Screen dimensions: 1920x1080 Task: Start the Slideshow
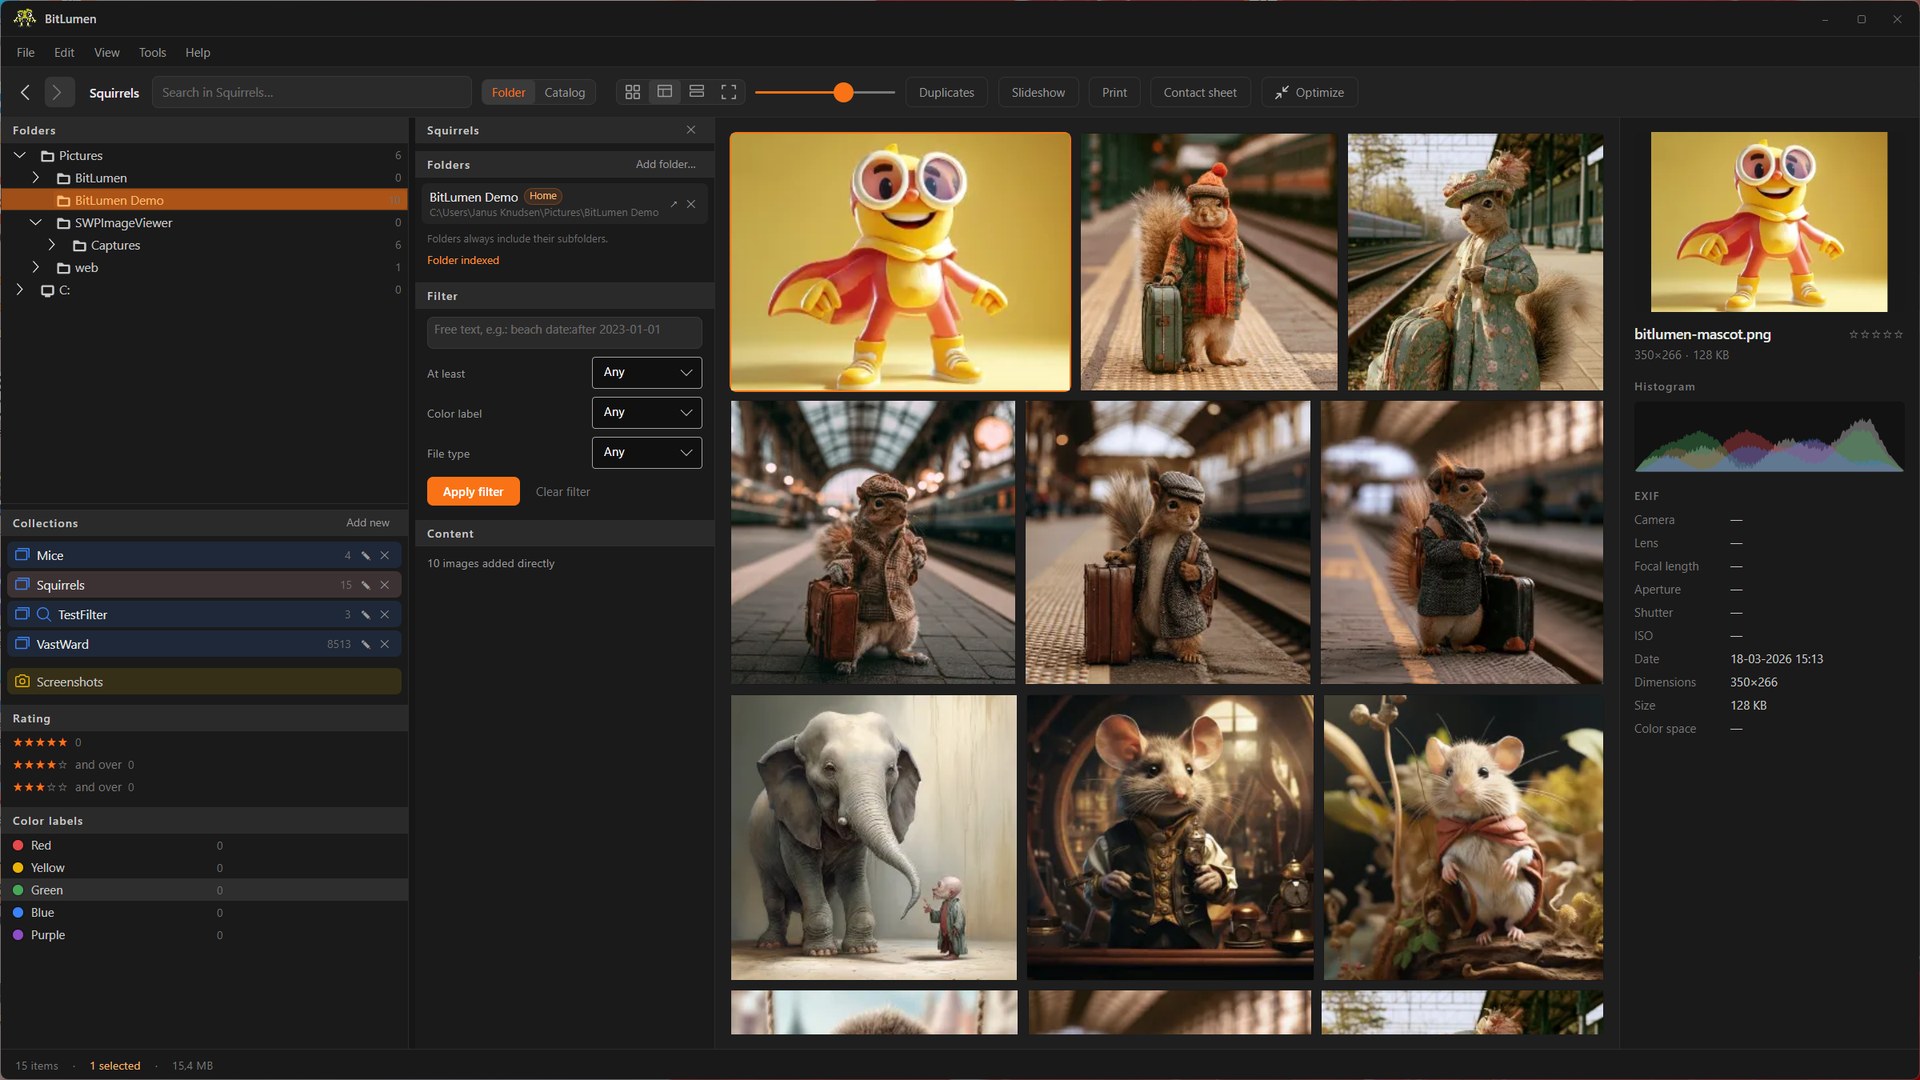click(x=1038, y=92)
